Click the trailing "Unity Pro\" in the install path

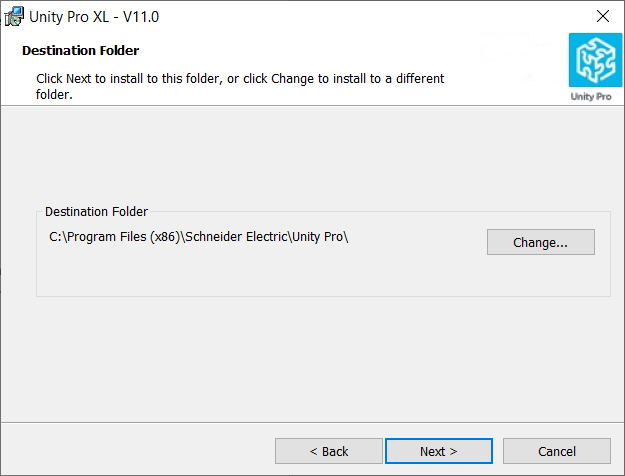pyautogui.click(x=320, y=237)
